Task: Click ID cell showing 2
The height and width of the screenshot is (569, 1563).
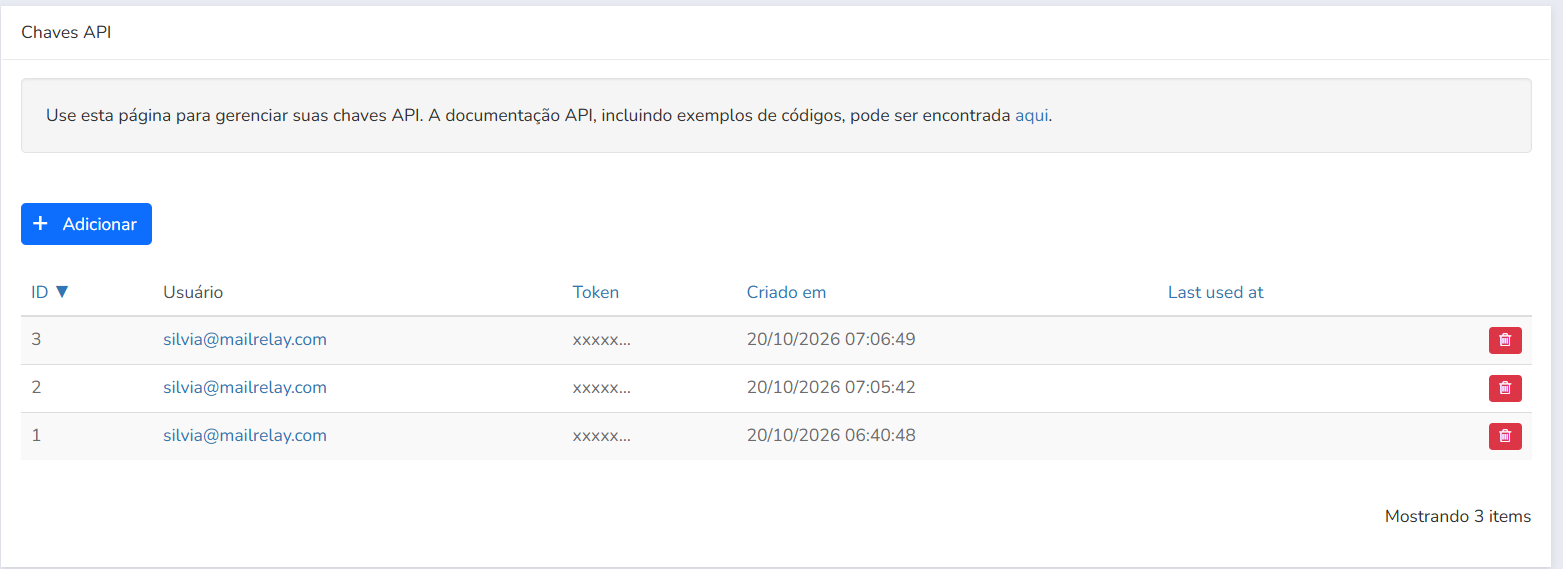Action: coord(36,387)
